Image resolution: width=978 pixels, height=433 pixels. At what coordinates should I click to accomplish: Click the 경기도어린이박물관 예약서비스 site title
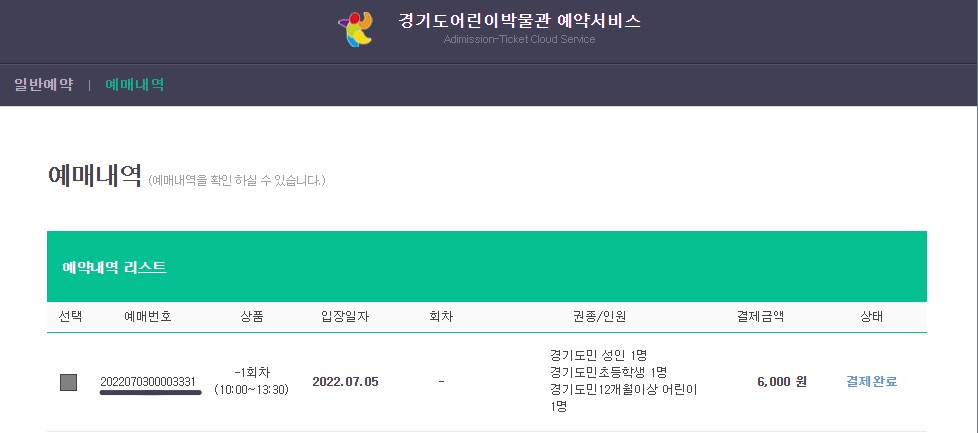tap(520, 21)
